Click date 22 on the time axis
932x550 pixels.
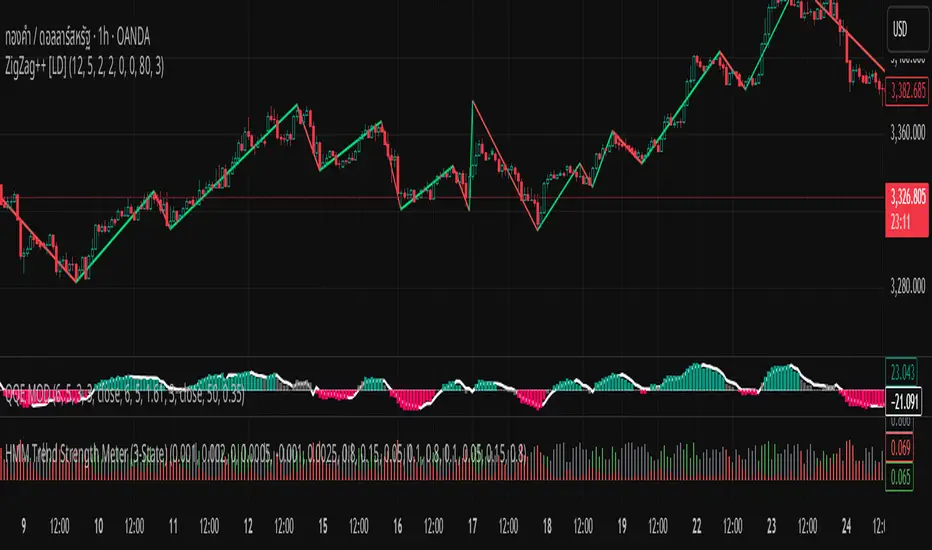[x=697, y=526]
